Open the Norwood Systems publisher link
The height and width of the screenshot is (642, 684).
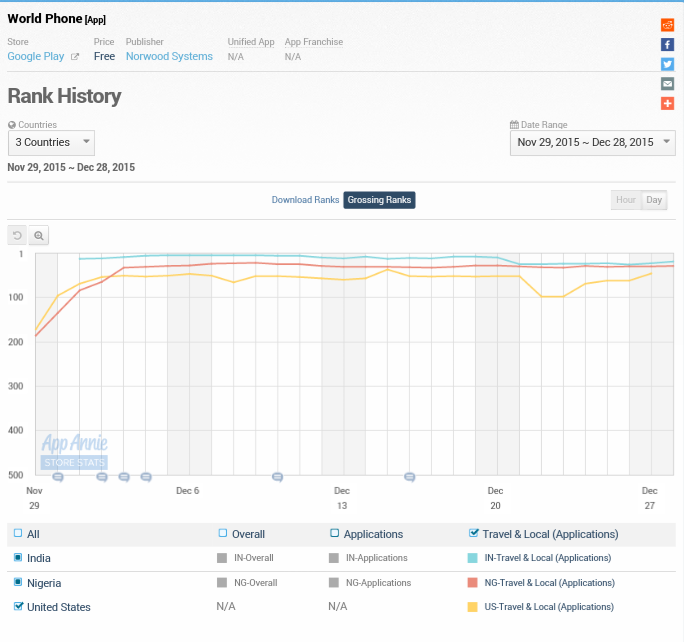tap(169, 56)
